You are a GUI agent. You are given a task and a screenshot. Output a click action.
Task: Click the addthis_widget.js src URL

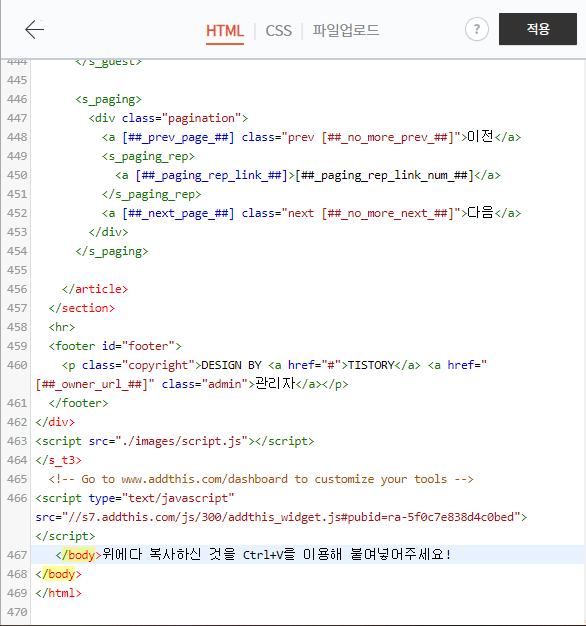[291, 517]
